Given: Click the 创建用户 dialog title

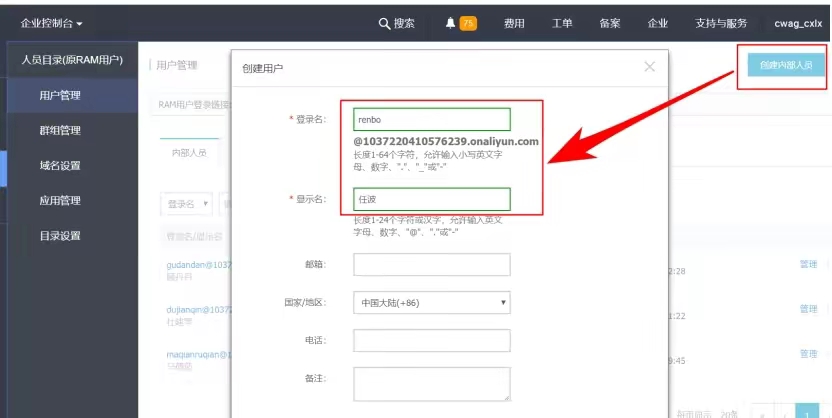Looking at the screenshot, I should [263, 68].
